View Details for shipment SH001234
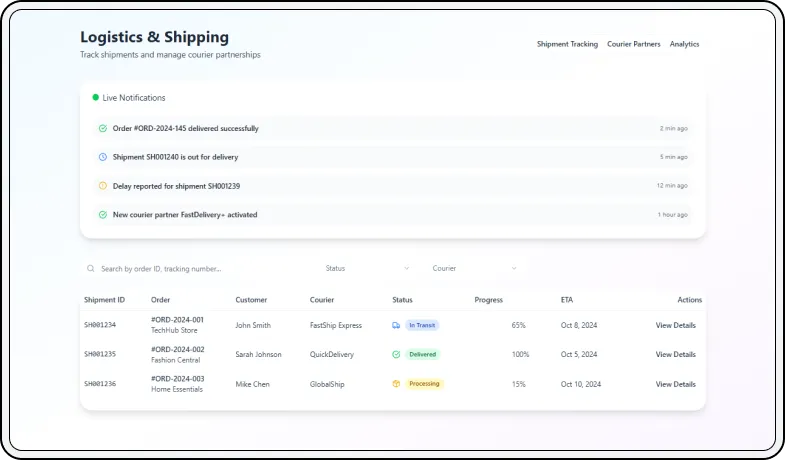The height and width of the screenshot is (460, 785). tap(675, 325)
